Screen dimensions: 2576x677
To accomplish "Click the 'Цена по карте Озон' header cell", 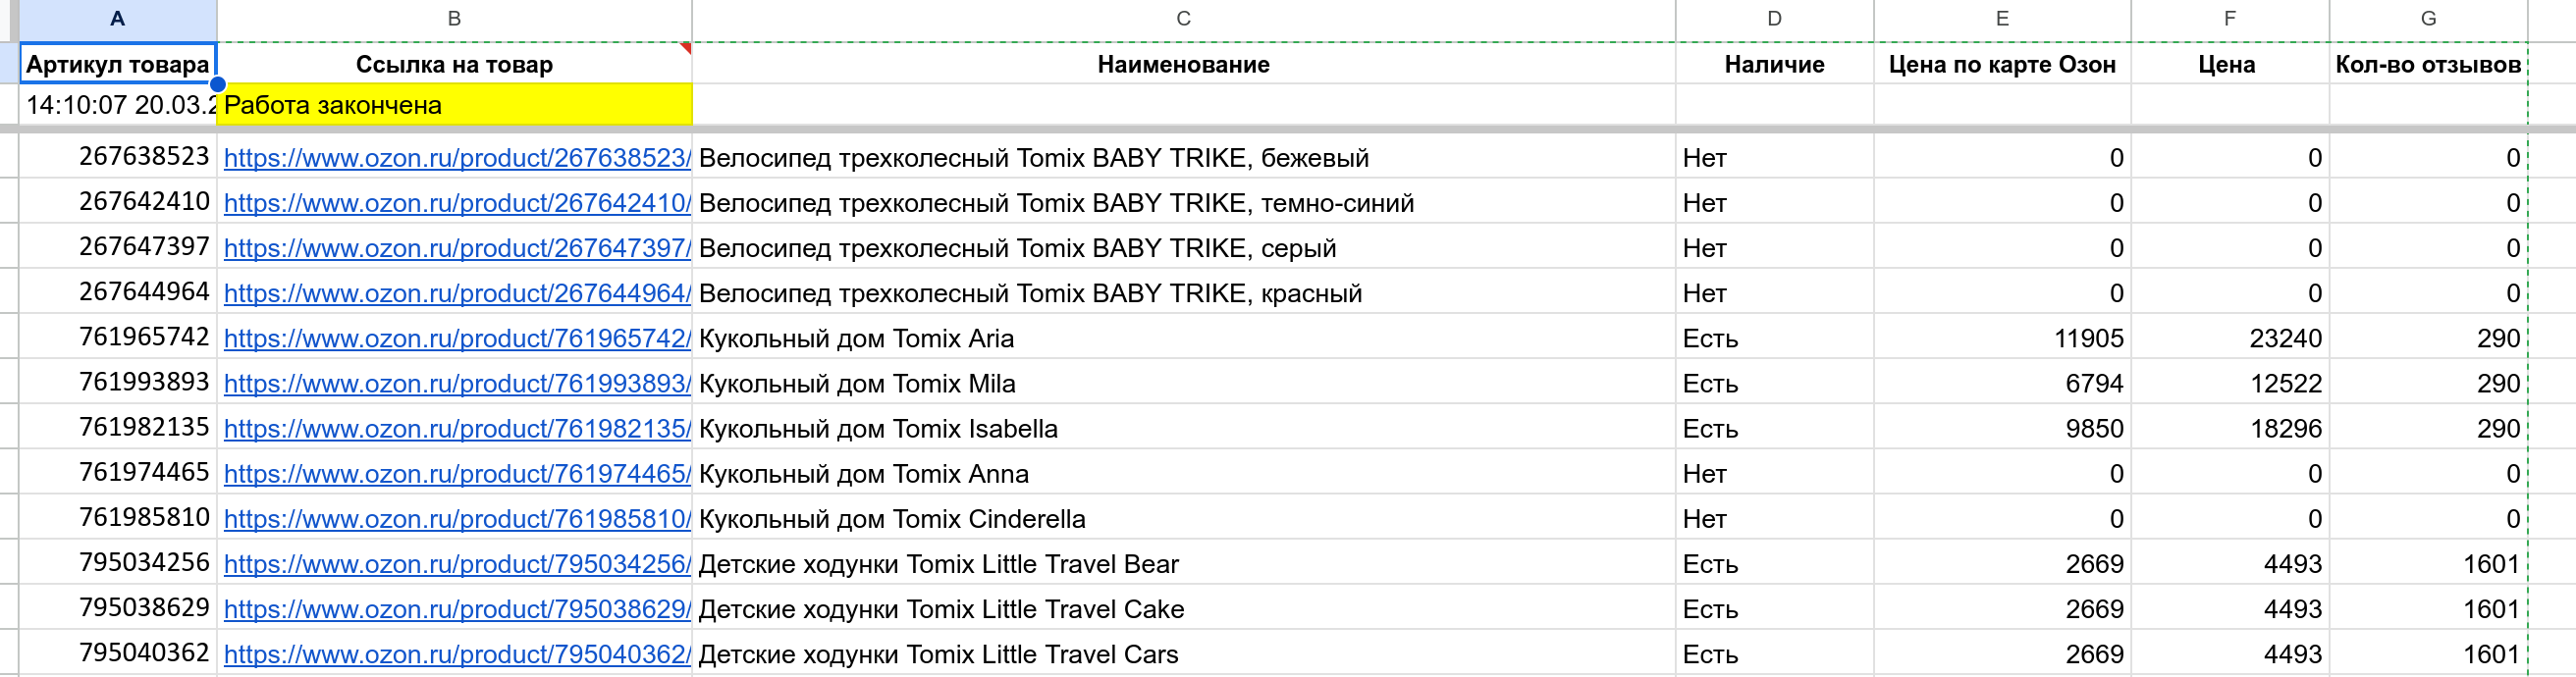I will [x=2002, y=64].
